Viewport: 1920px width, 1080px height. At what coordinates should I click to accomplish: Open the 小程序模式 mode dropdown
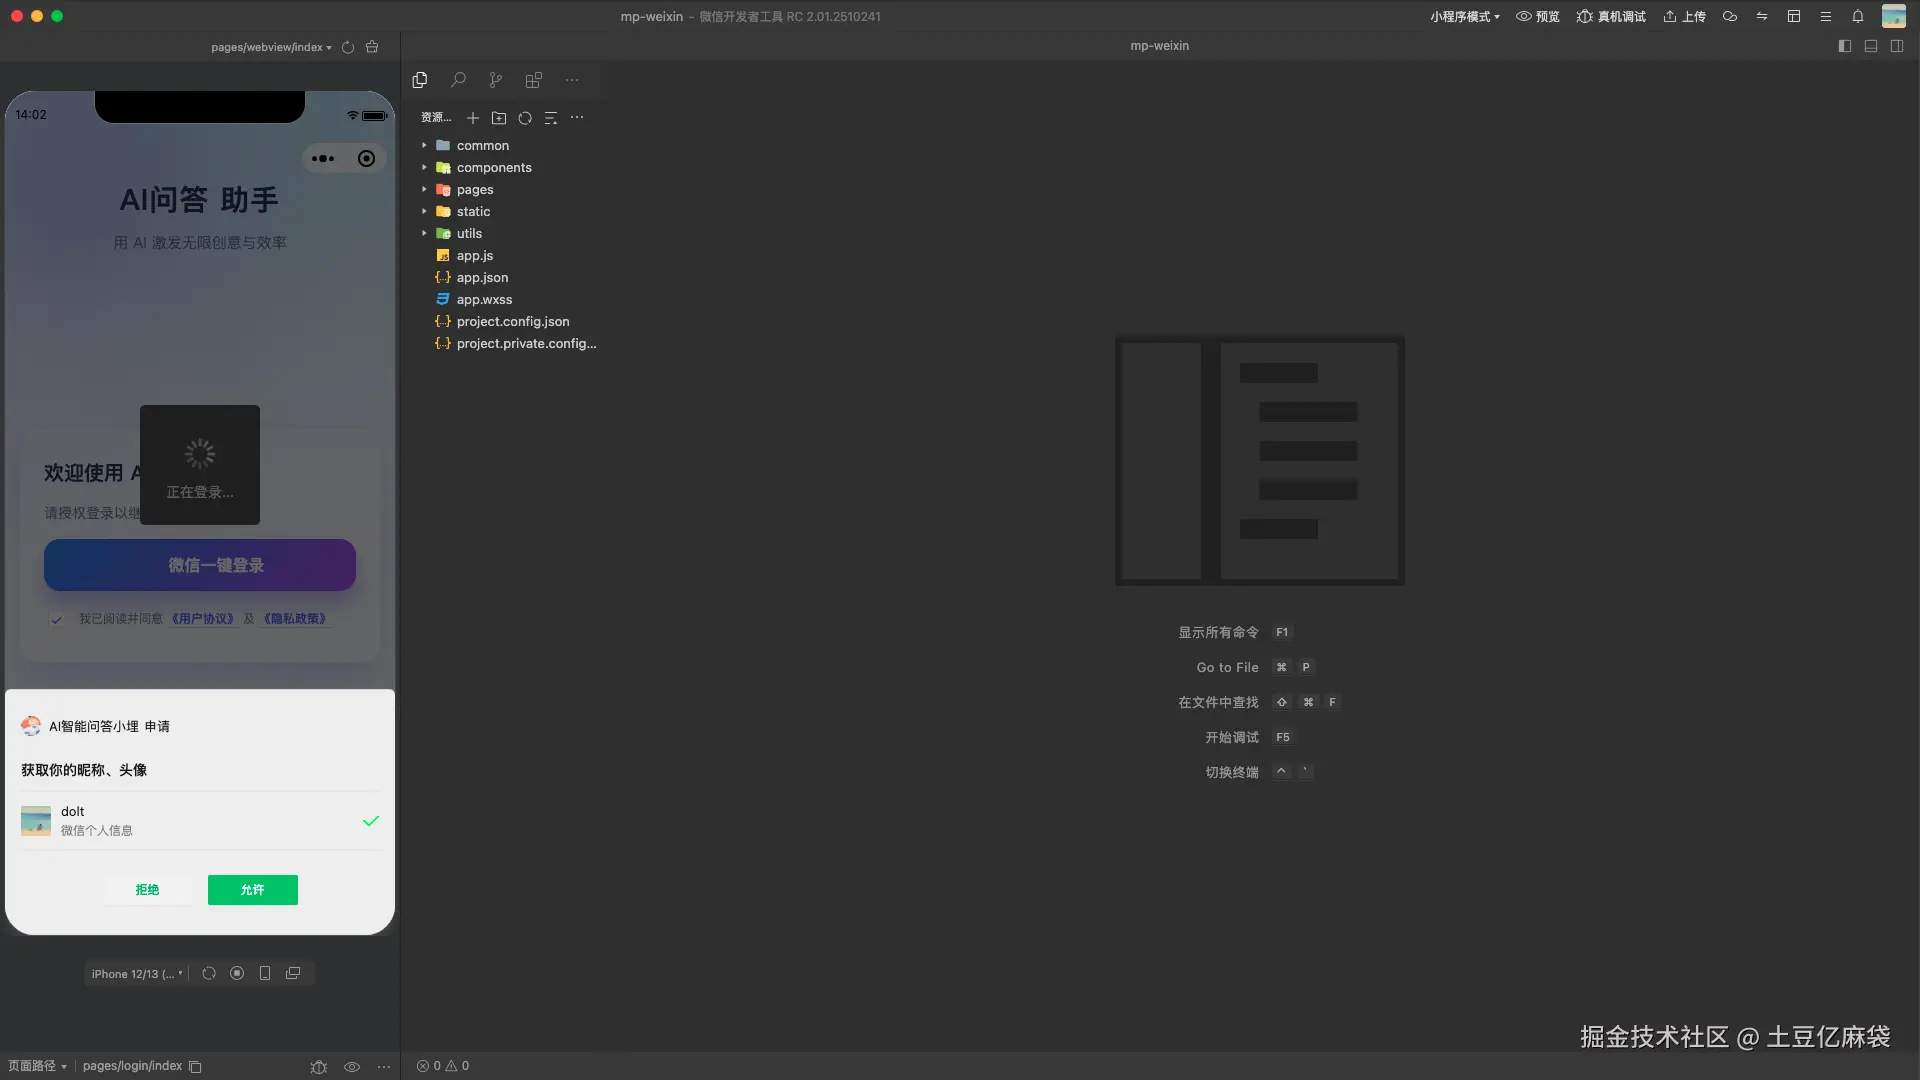click(1464, 16)
